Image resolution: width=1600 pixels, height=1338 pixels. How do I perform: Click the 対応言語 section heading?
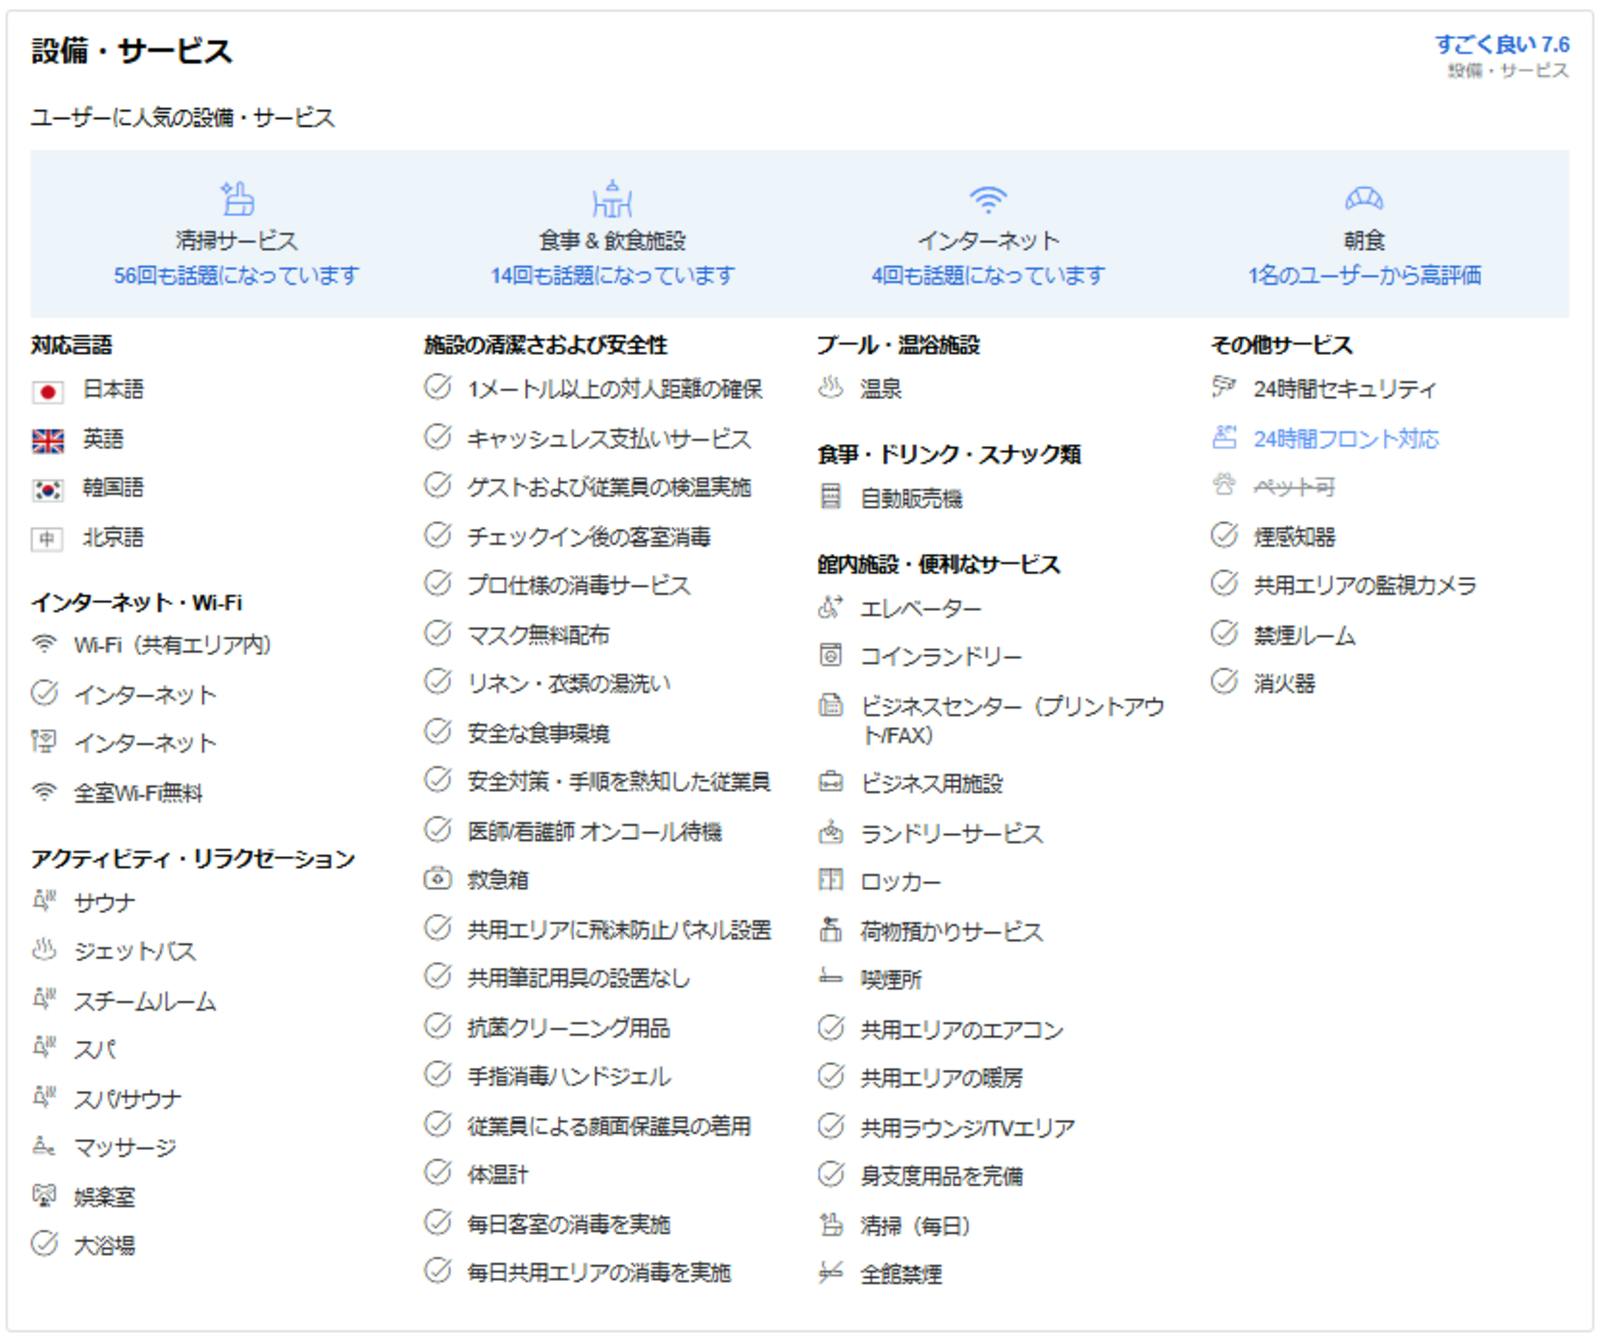pyautogui.click(x=71, y=345)
